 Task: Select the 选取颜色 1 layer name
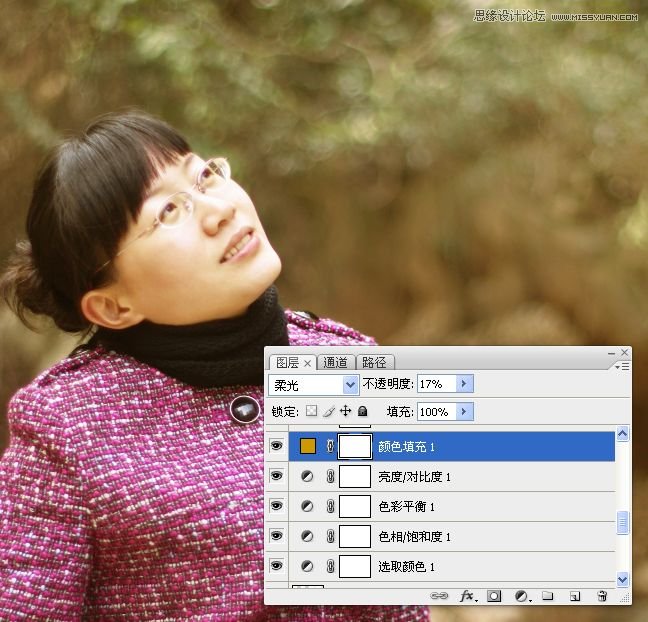pos(407,567)
